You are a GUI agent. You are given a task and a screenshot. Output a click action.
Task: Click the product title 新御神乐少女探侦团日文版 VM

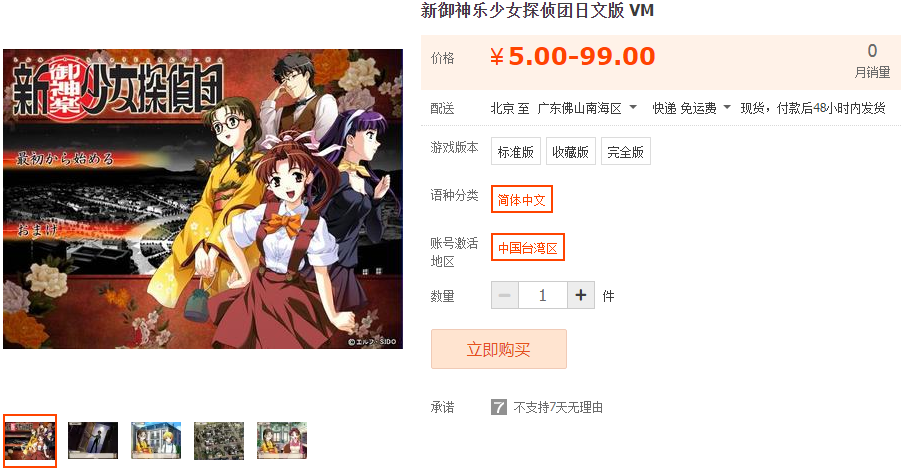point(537,10)
